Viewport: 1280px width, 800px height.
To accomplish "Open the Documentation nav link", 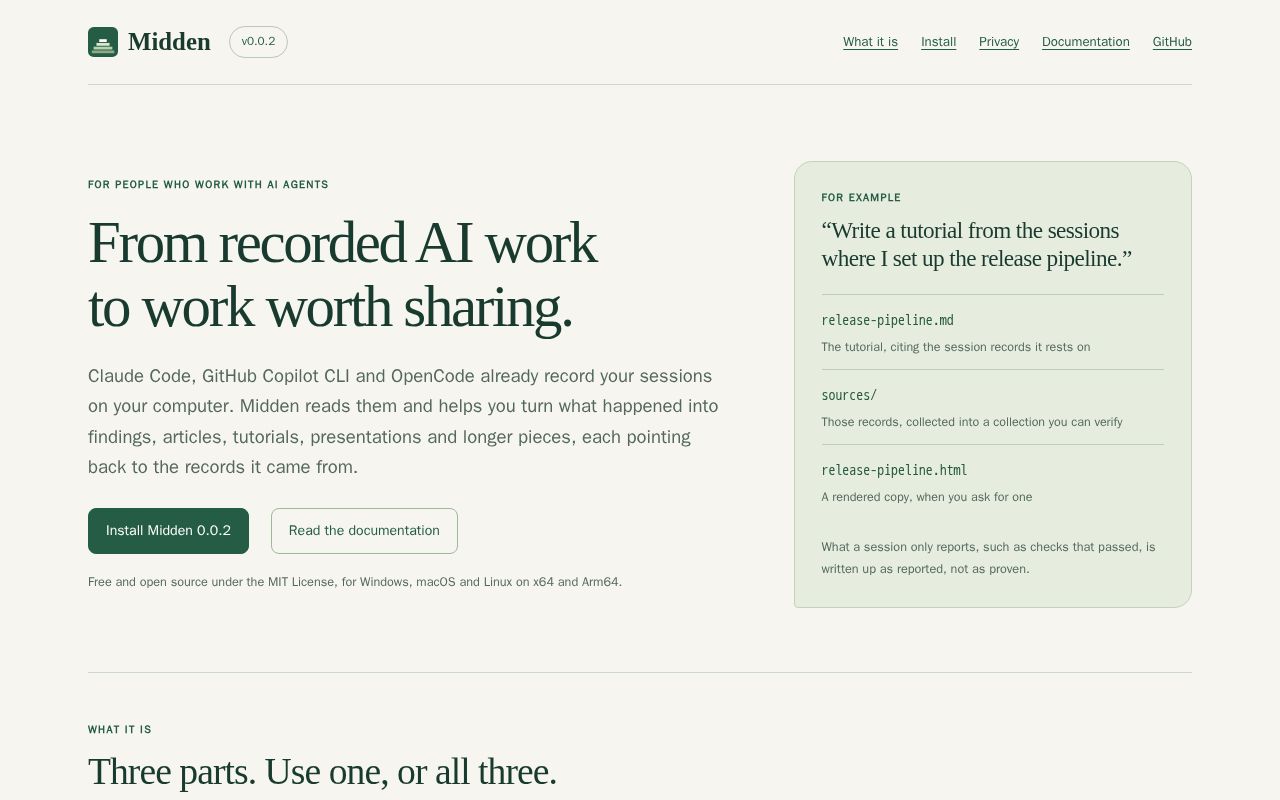I will 1085,42.
